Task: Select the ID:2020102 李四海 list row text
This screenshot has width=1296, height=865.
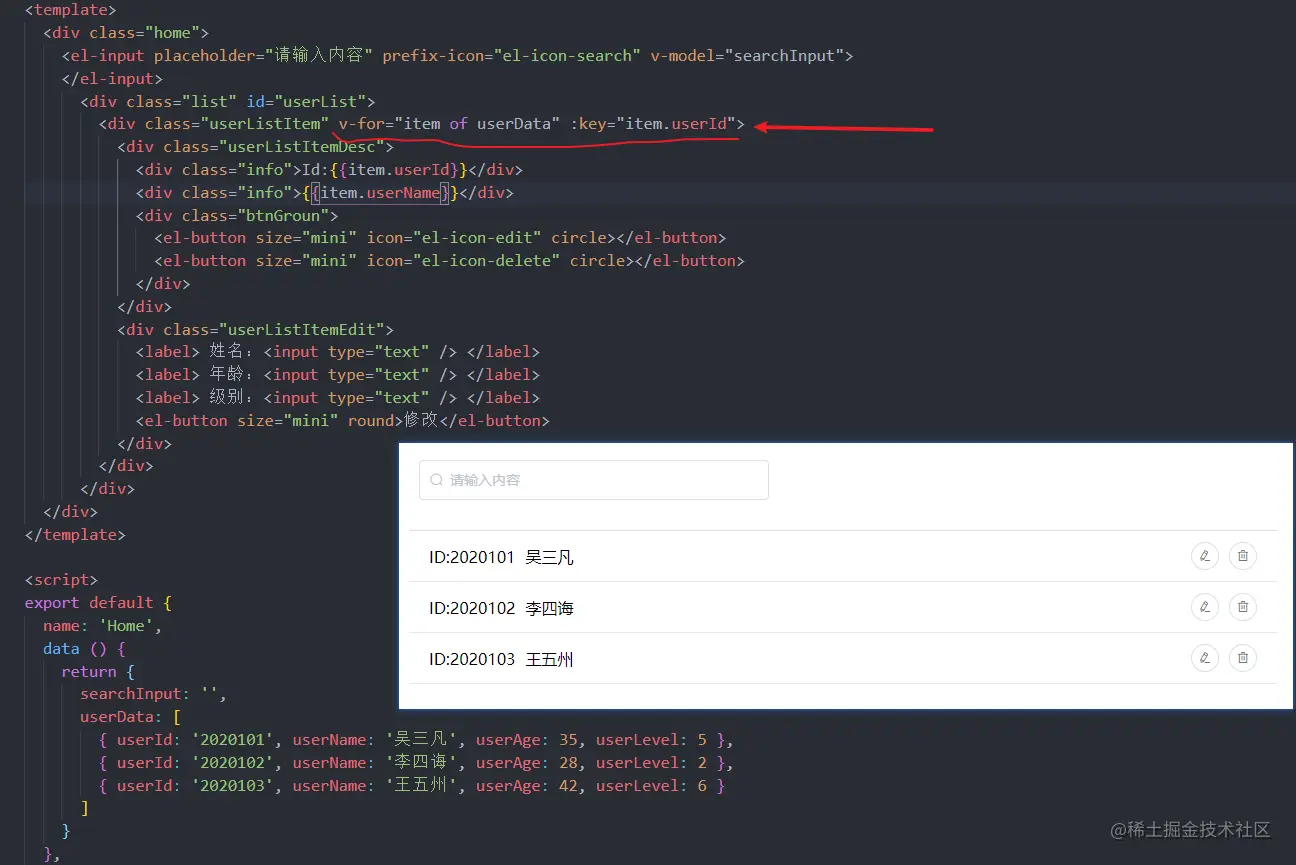Action: (501, 608)
